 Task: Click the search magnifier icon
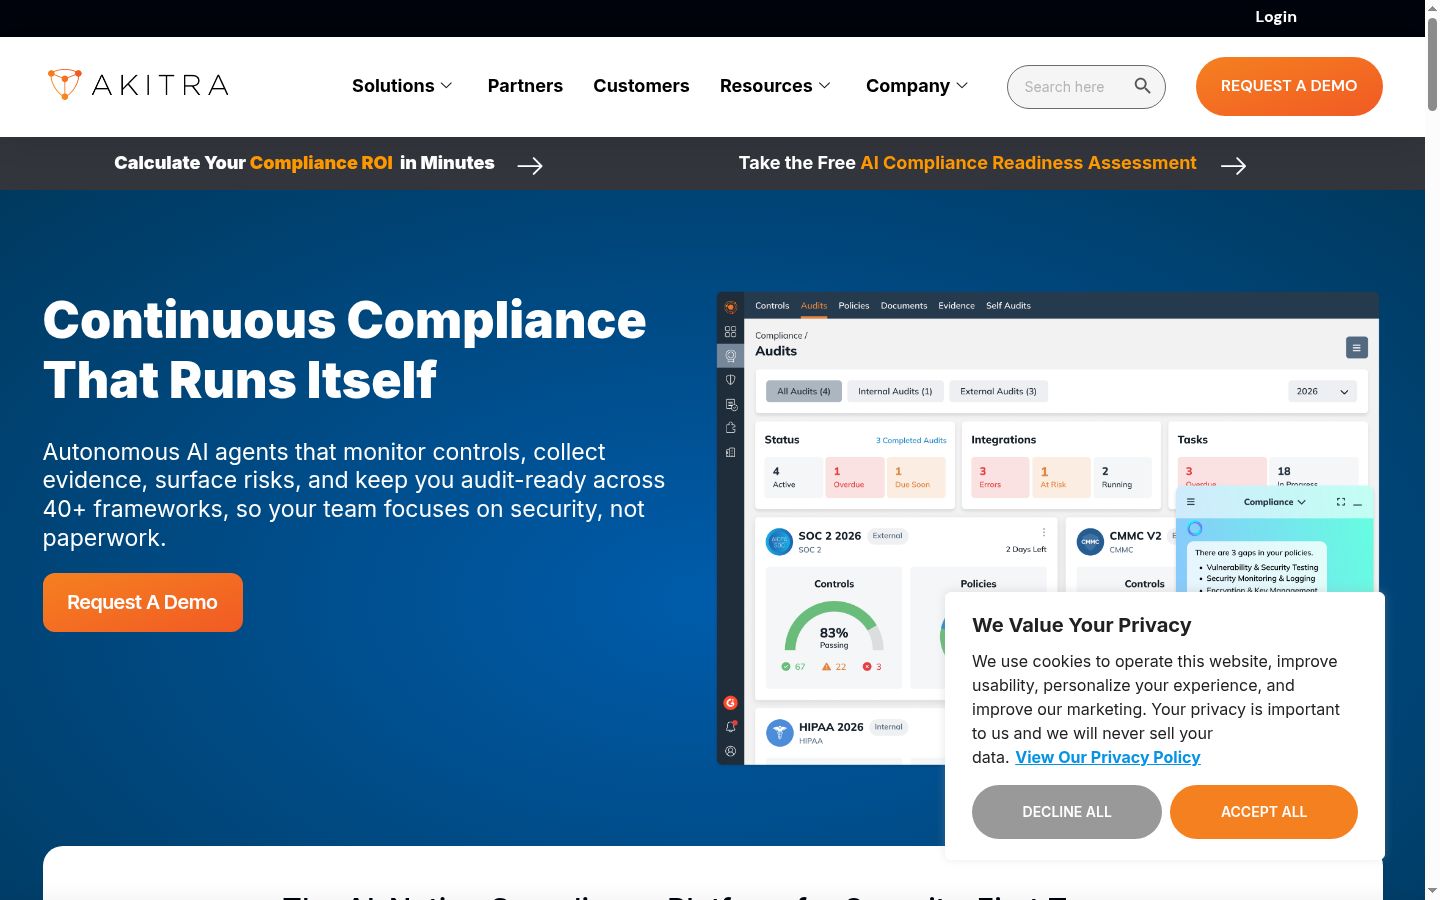click(x=1142, y=86)
